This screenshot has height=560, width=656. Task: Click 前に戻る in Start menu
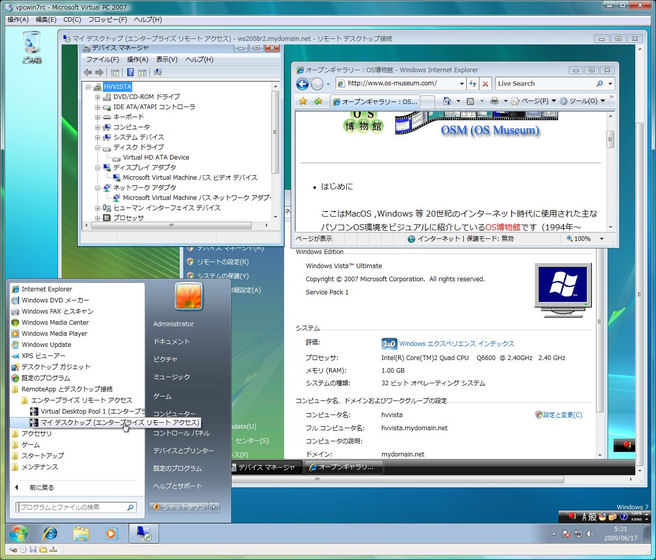[41, 488]
